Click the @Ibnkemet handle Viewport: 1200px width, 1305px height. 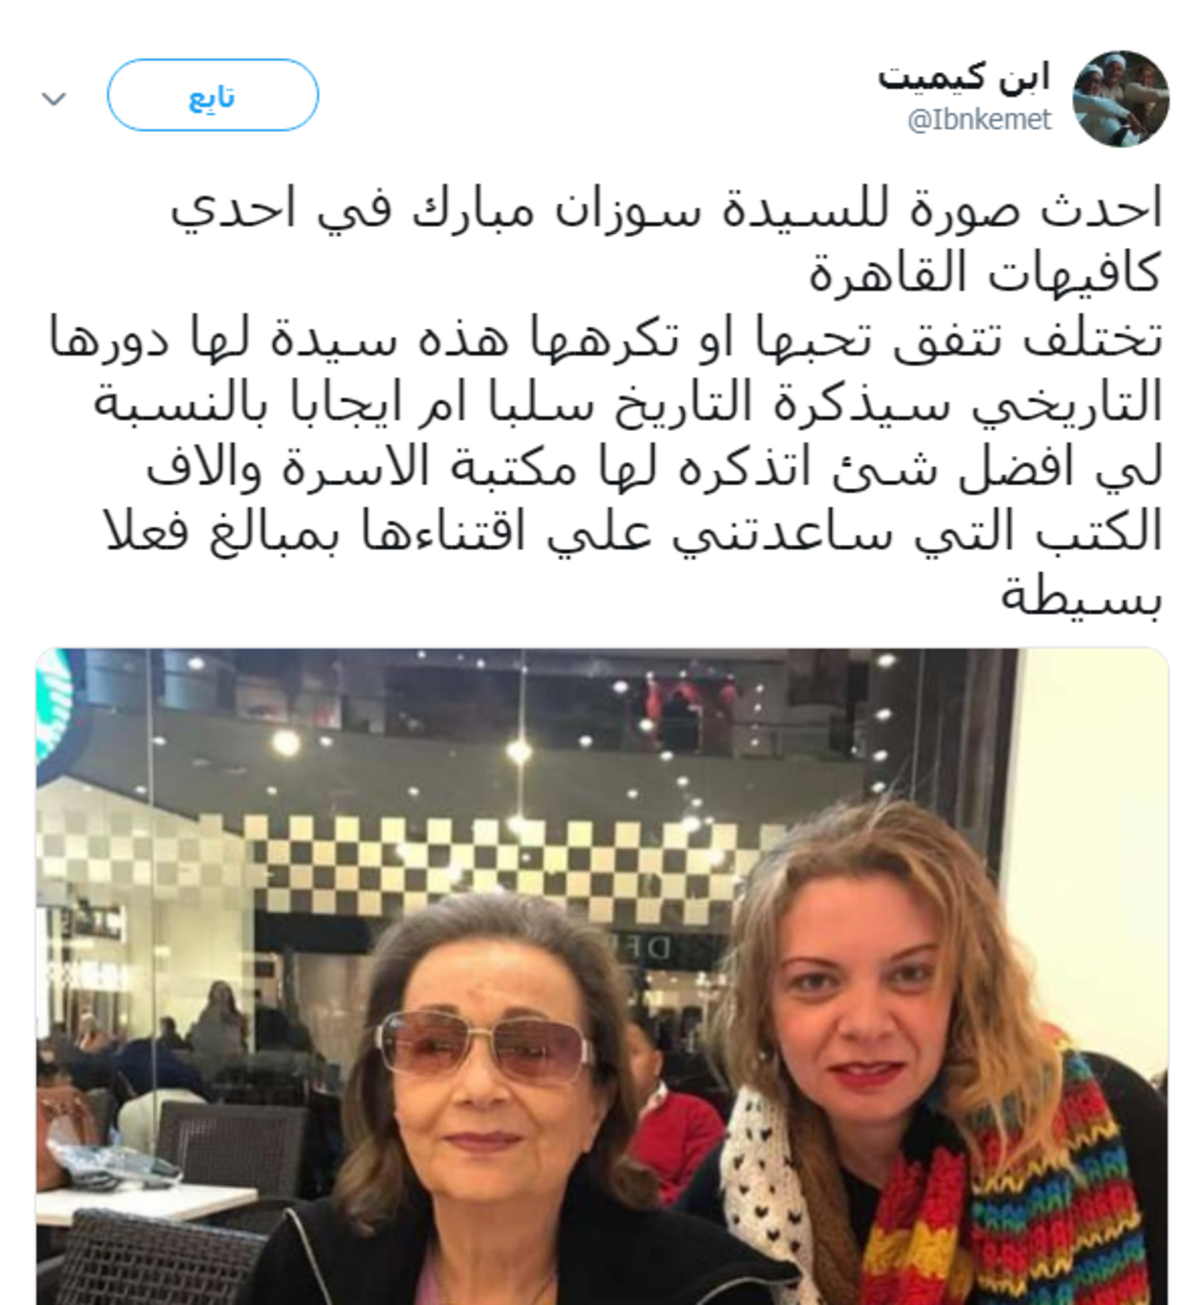click(x=979, y=120)
